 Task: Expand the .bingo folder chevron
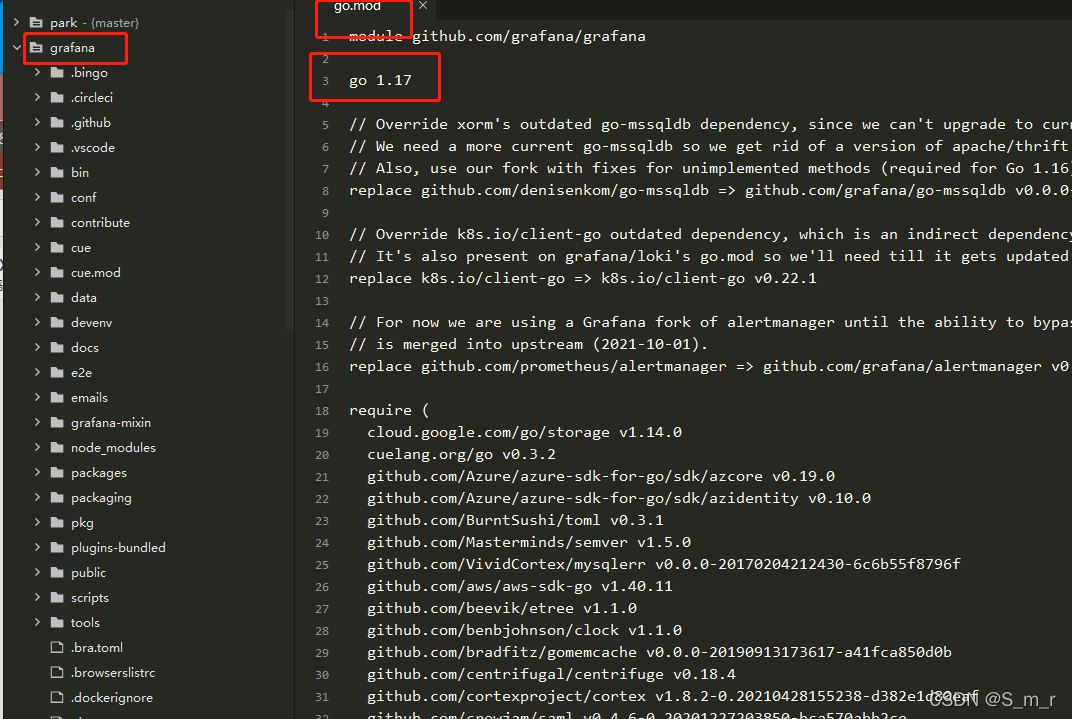click(38, 72)
